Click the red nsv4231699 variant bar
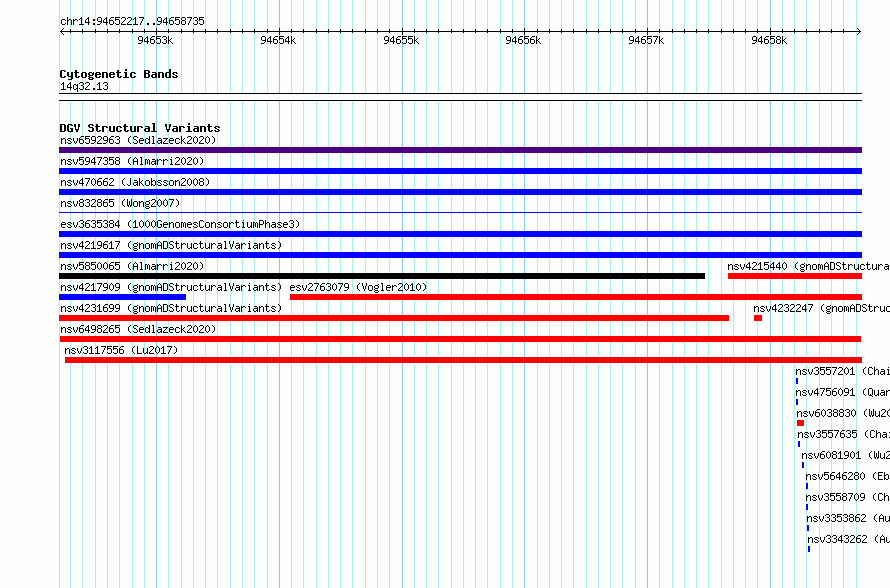This screenshot has width=890, height=588. [394, 318]
